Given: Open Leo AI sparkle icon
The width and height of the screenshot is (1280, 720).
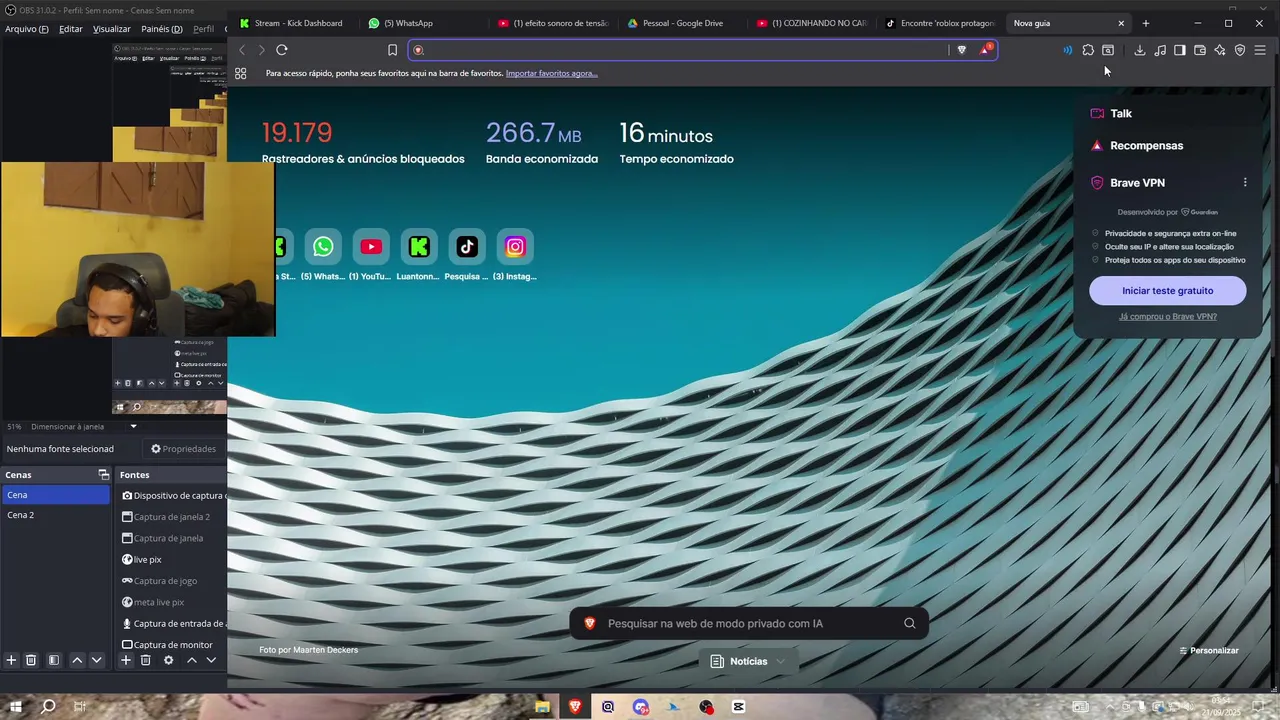Looking at the screenshot, I should (x=1220, y=50).
